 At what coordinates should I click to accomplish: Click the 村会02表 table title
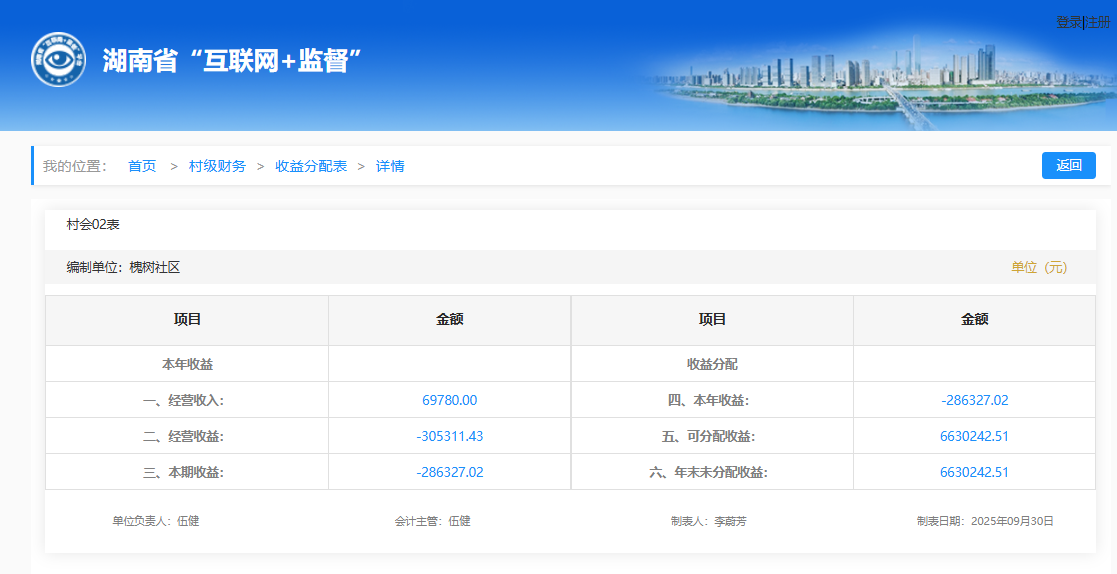pyautogui.click(x=93, y=225)
